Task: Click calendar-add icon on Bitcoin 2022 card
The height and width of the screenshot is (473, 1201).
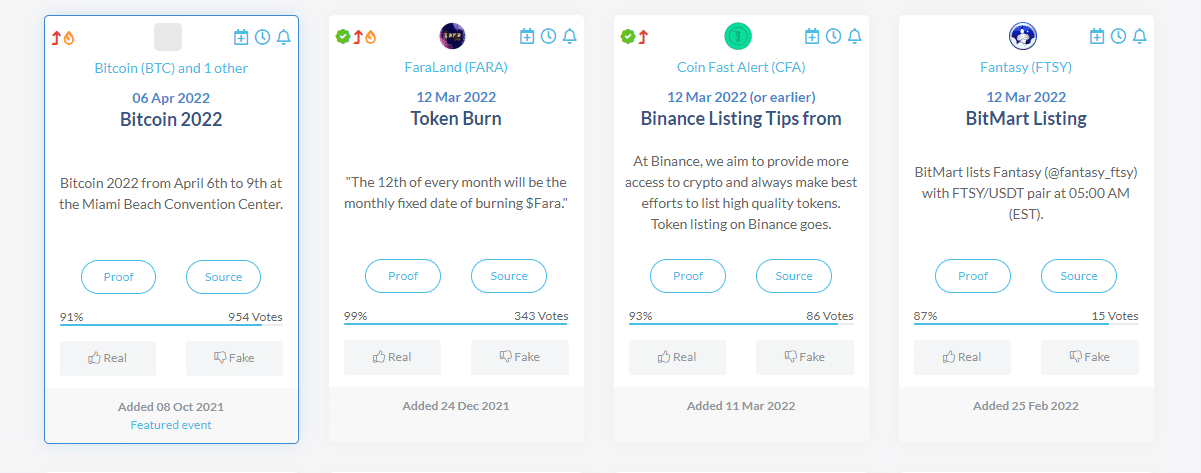Action: pos(241,37)
